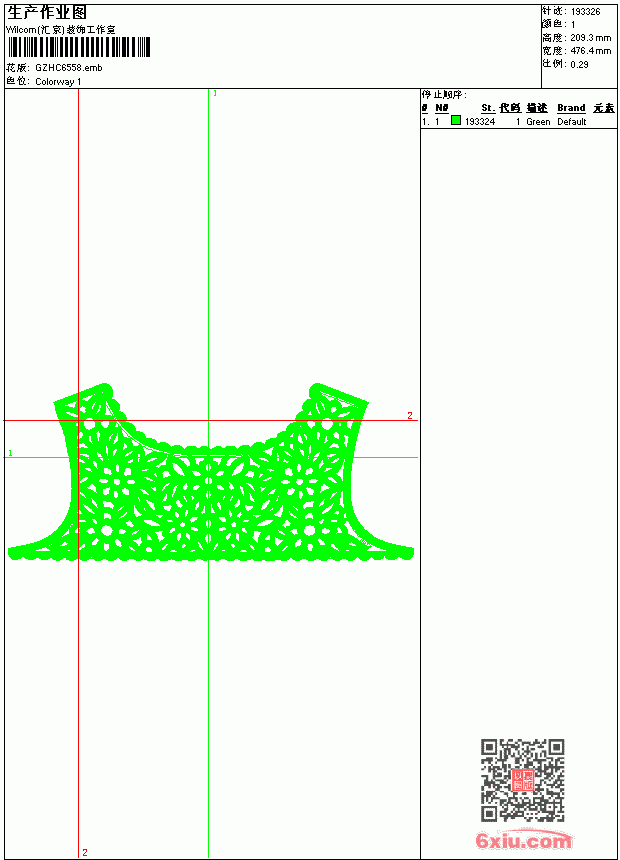Image resolution: width=620 pixels, height=860 pixels.
Task: Click the green embroidery lace design
Action: pyautogui.click(x=211, y=472)
